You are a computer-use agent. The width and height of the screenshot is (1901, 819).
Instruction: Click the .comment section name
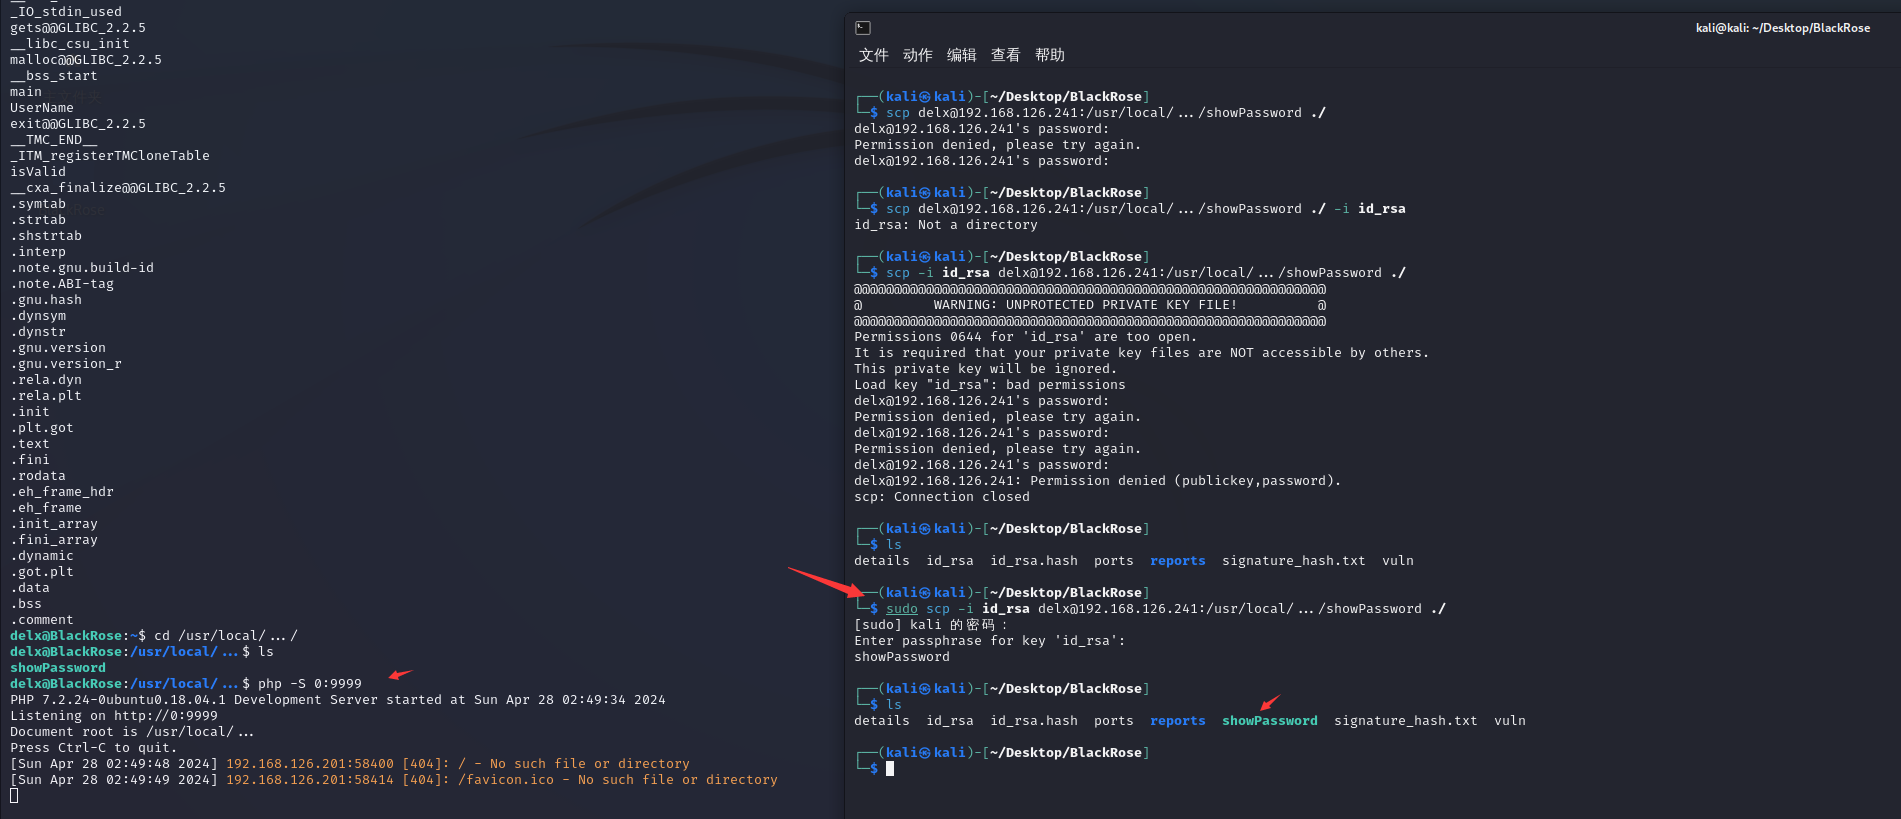click(x=42, y=620)
